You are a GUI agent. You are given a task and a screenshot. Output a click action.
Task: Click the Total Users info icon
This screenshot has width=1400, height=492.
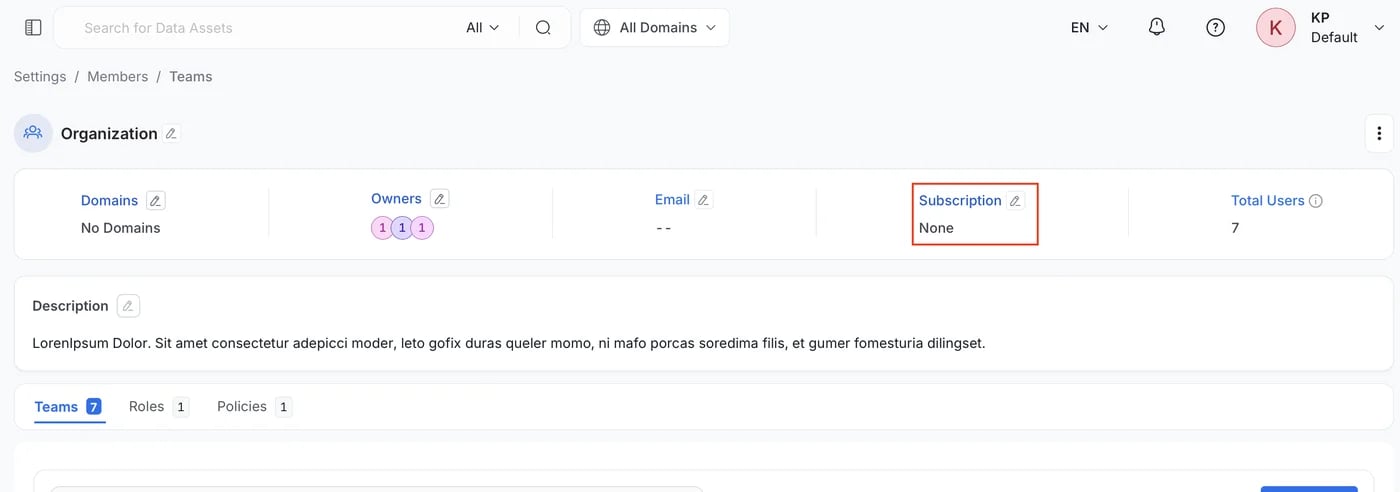pos(1316,201)
